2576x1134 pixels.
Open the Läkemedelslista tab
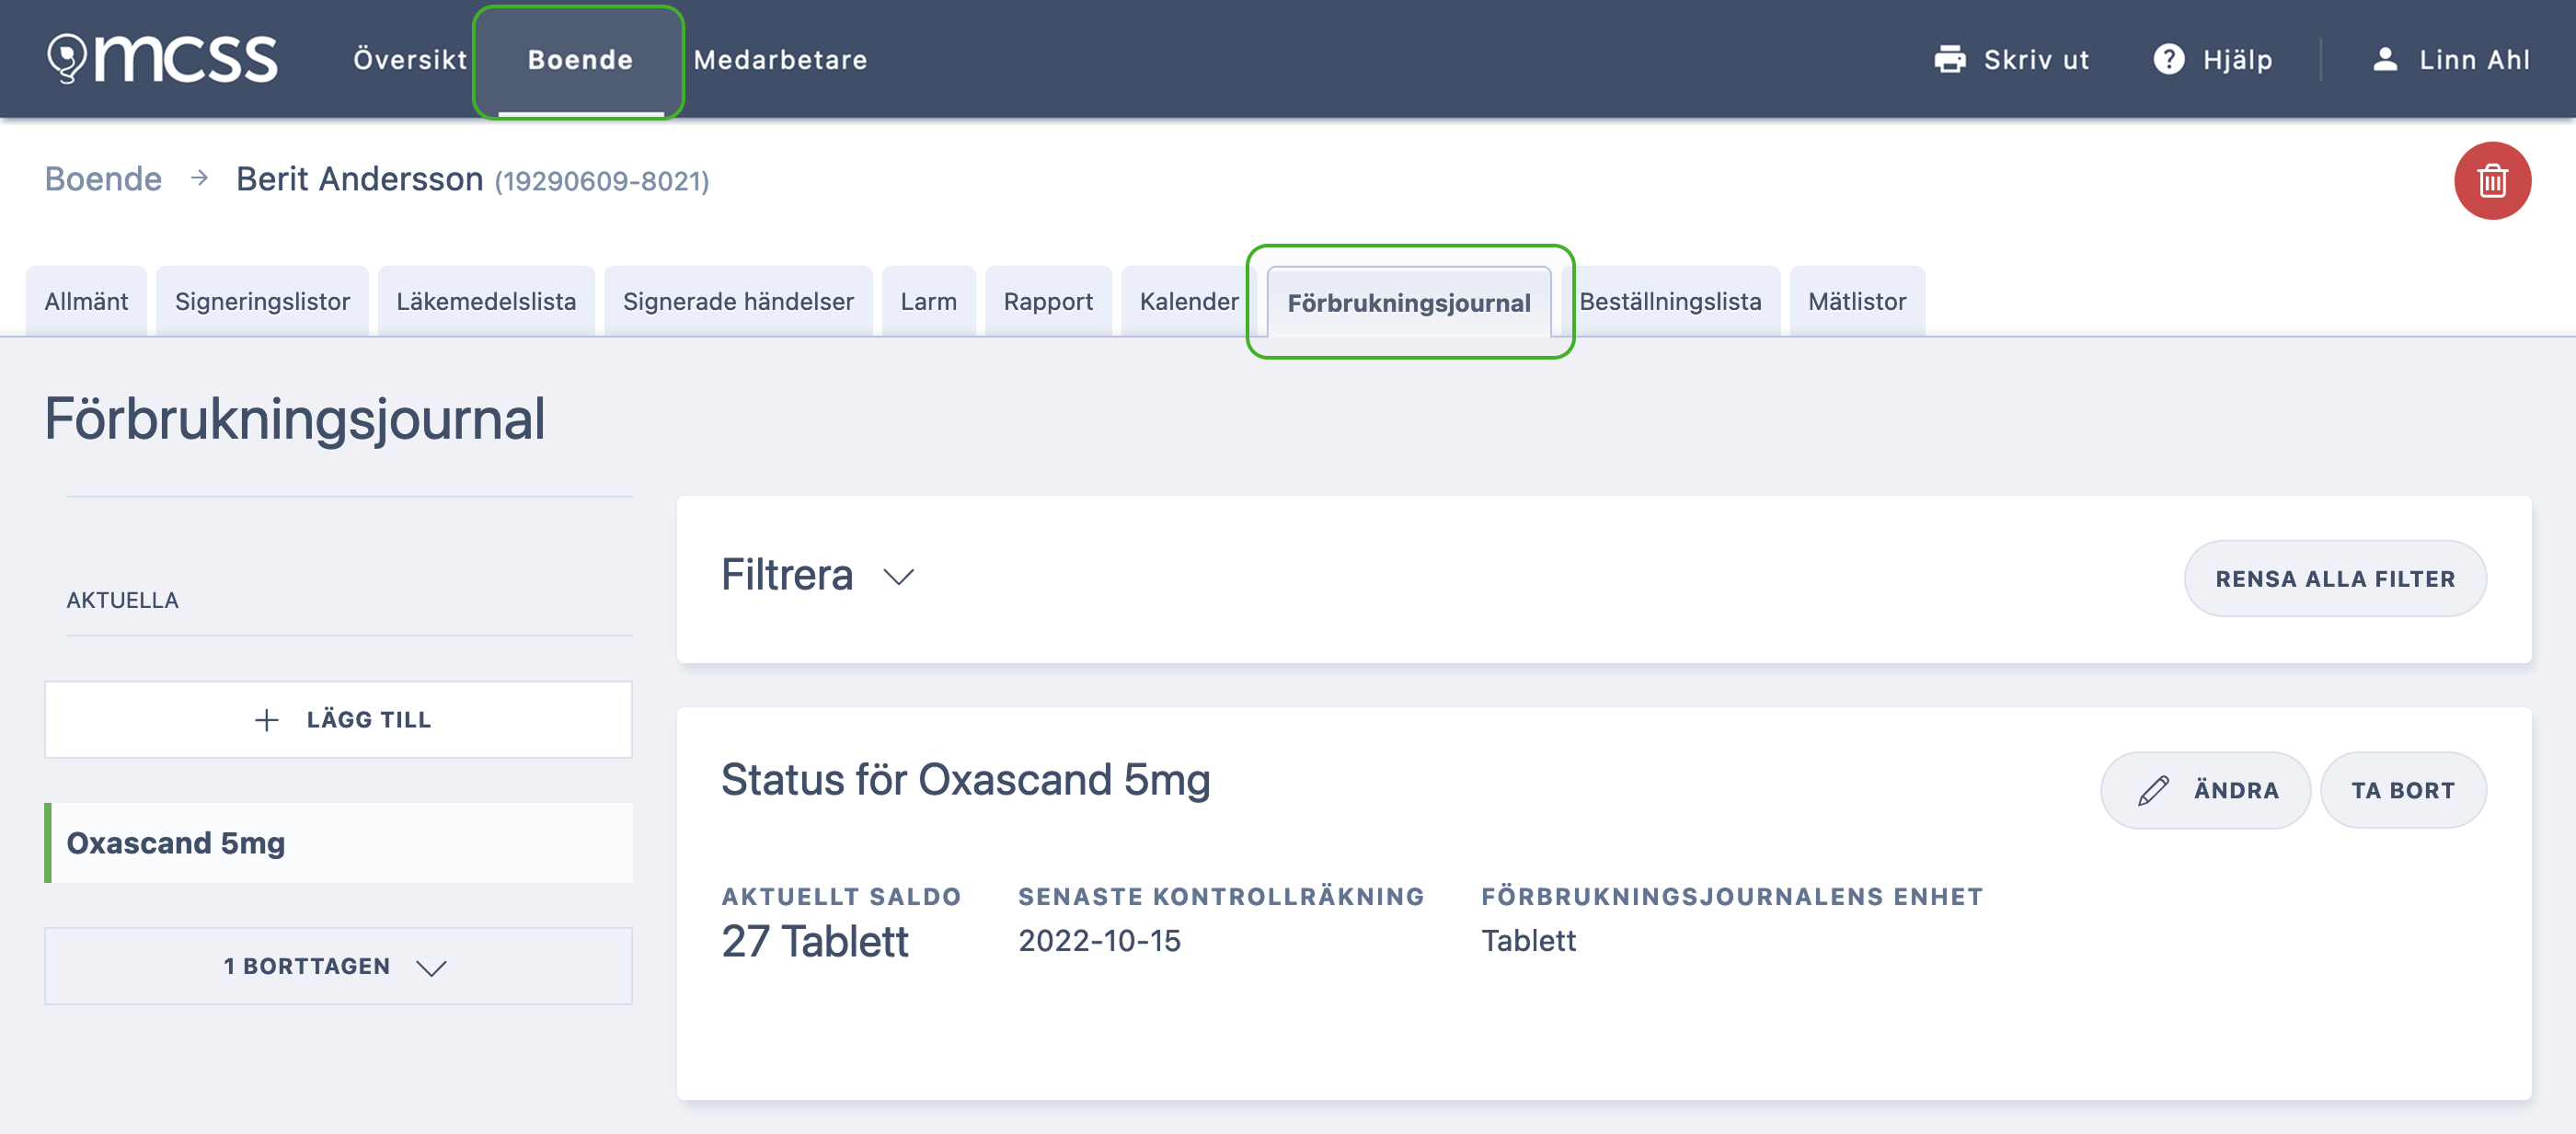tap(486, 301)
